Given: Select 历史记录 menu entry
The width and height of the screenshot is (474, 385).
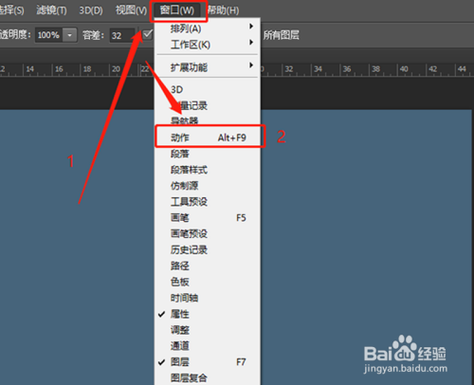Looking at the screenshot, I should [x=207, y=250].
